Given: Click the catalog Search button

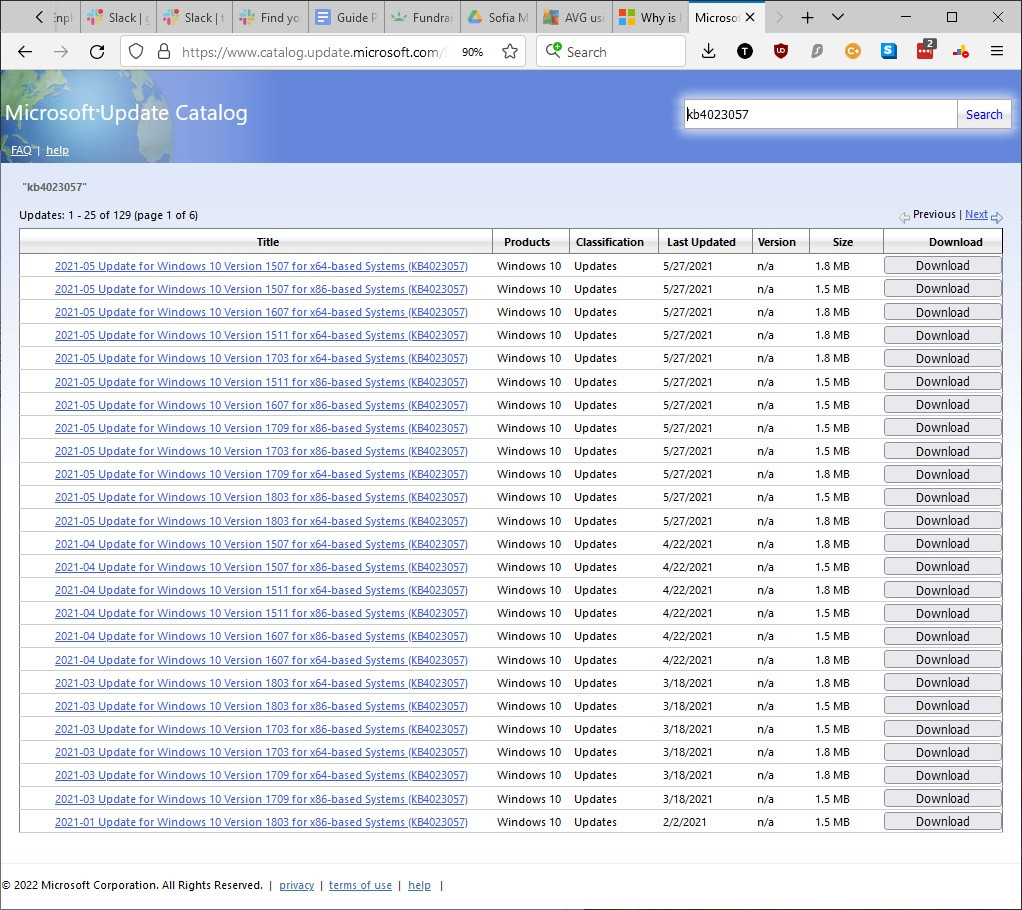Looking at the screenshot, I should pyautogui.click(x=984, y=115).
